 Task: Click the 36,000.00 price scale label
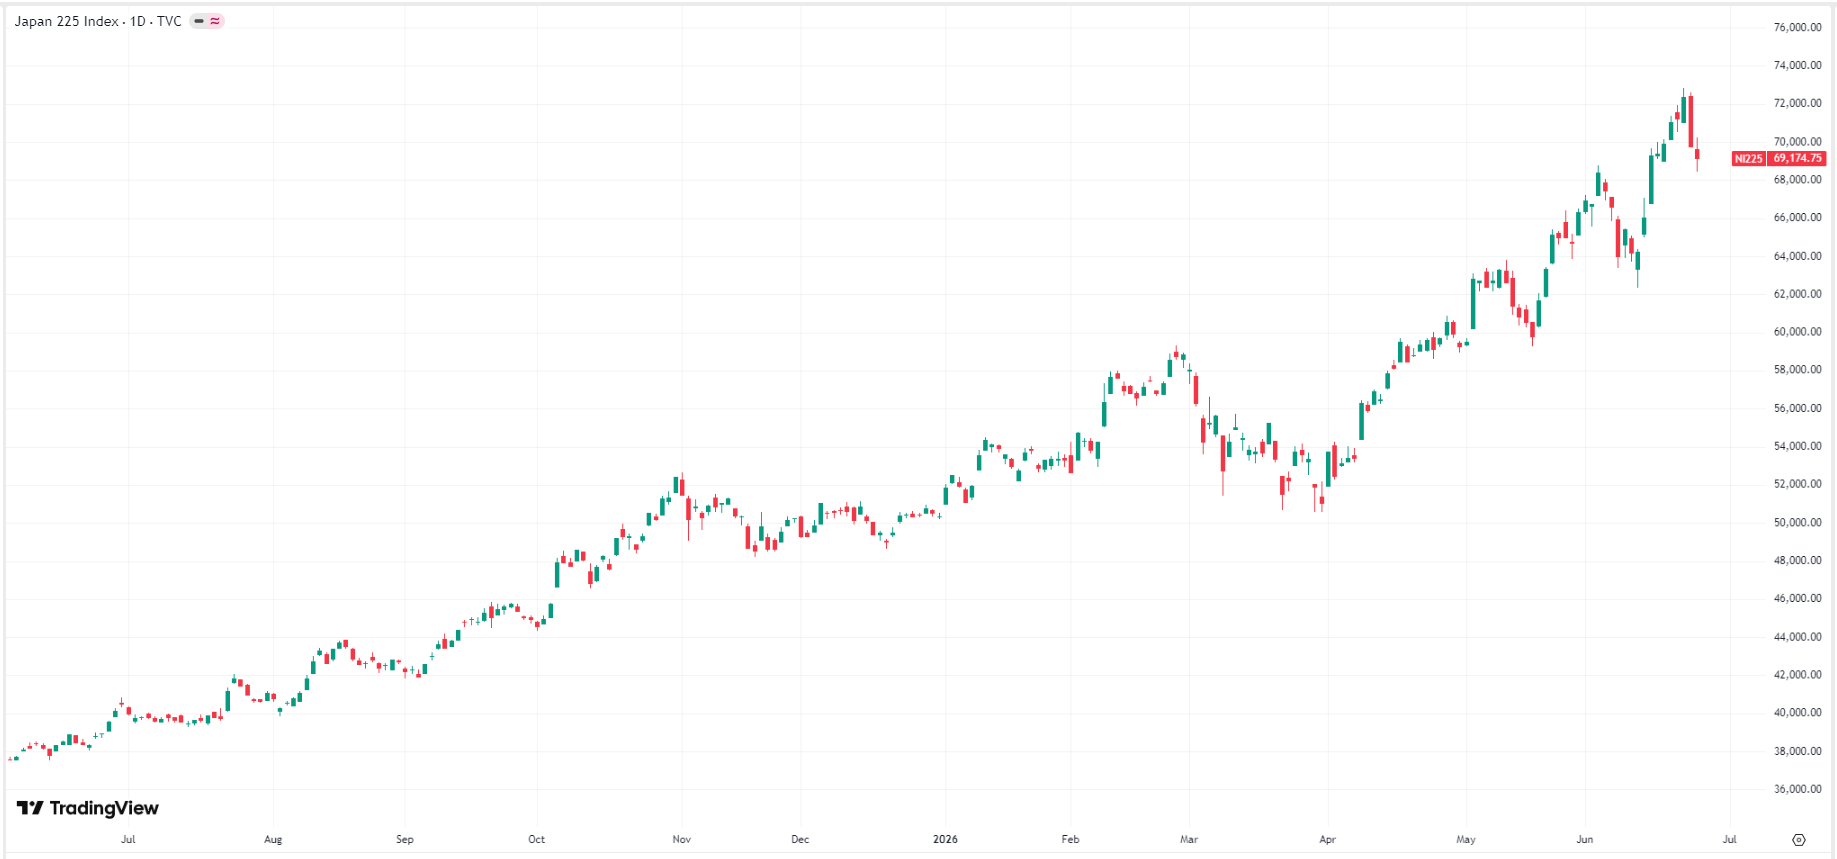(x=1797, y=789)
